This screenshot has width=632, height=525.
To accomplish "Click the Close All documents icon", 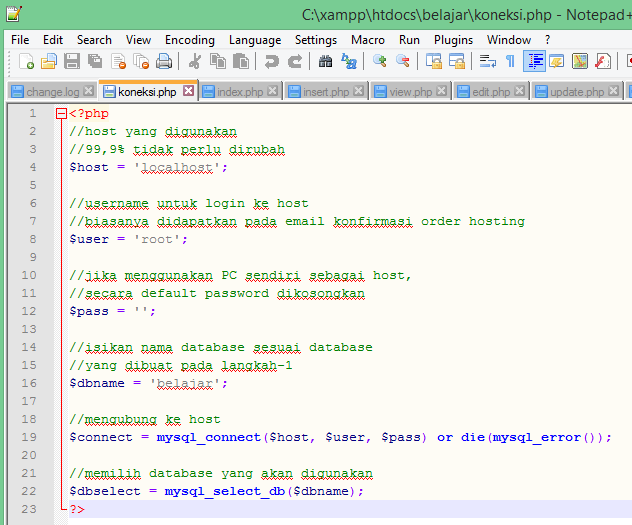I will tap(141, 62).
